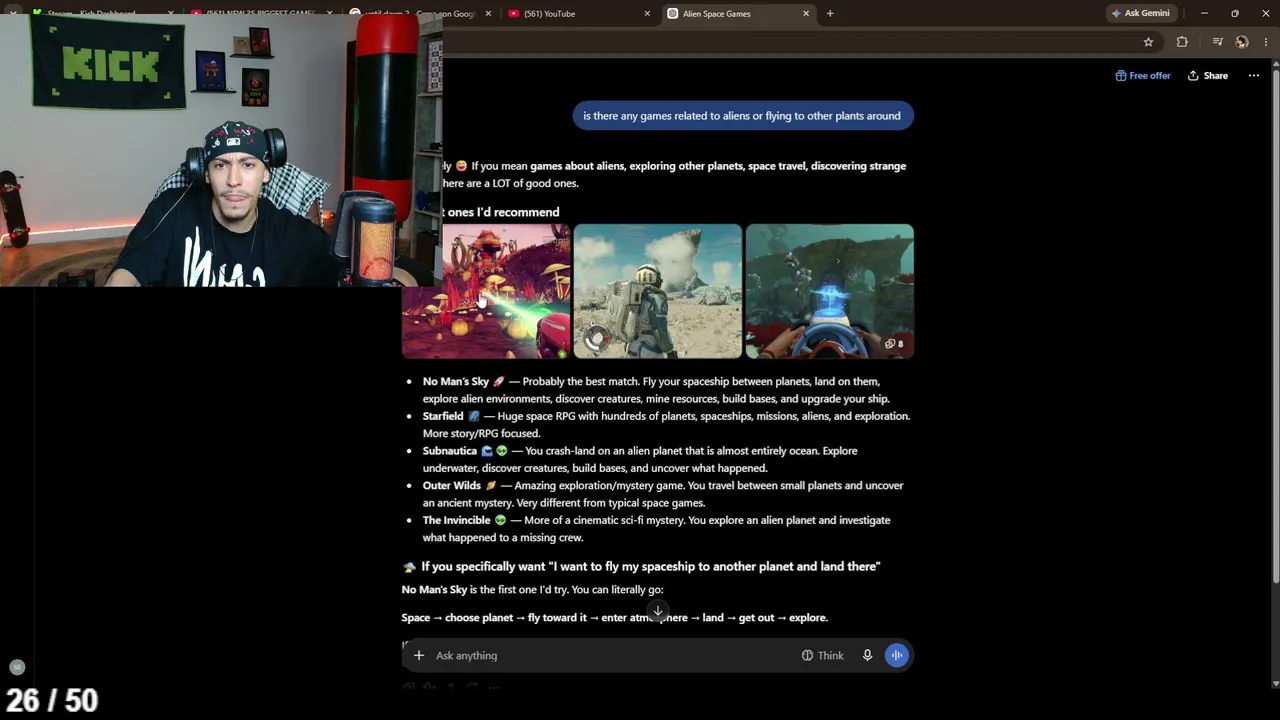This screenshot has height=720, width=1280.
Task: Click the Free offer link
Action: coord(1143,76)
